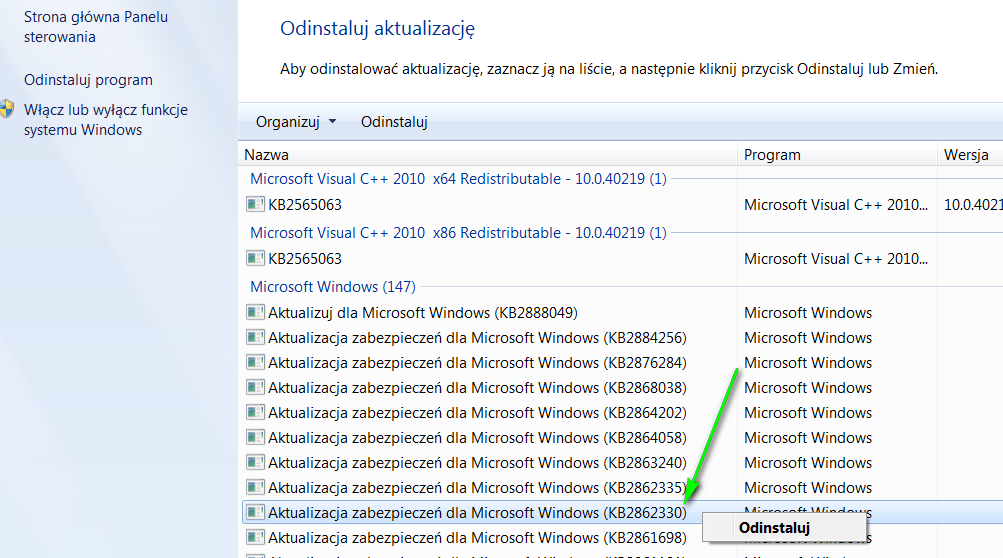Open the Odinstaluj program link
This screenshot has width=1003, height=558.
(88, 80)
